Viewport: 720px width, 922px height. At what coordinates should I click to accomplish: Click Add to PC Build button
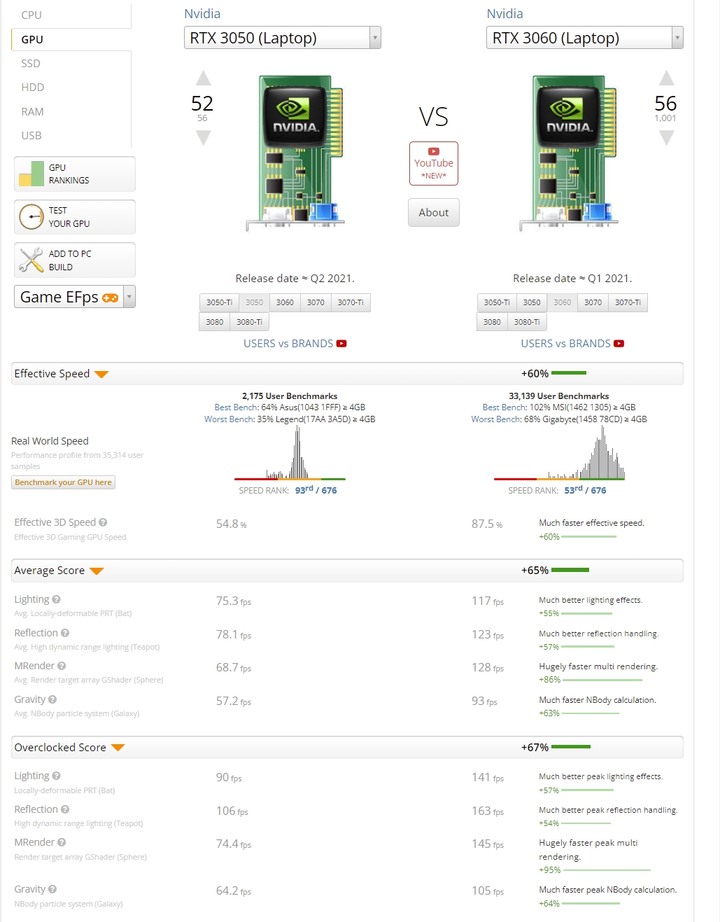coord(75,260)
